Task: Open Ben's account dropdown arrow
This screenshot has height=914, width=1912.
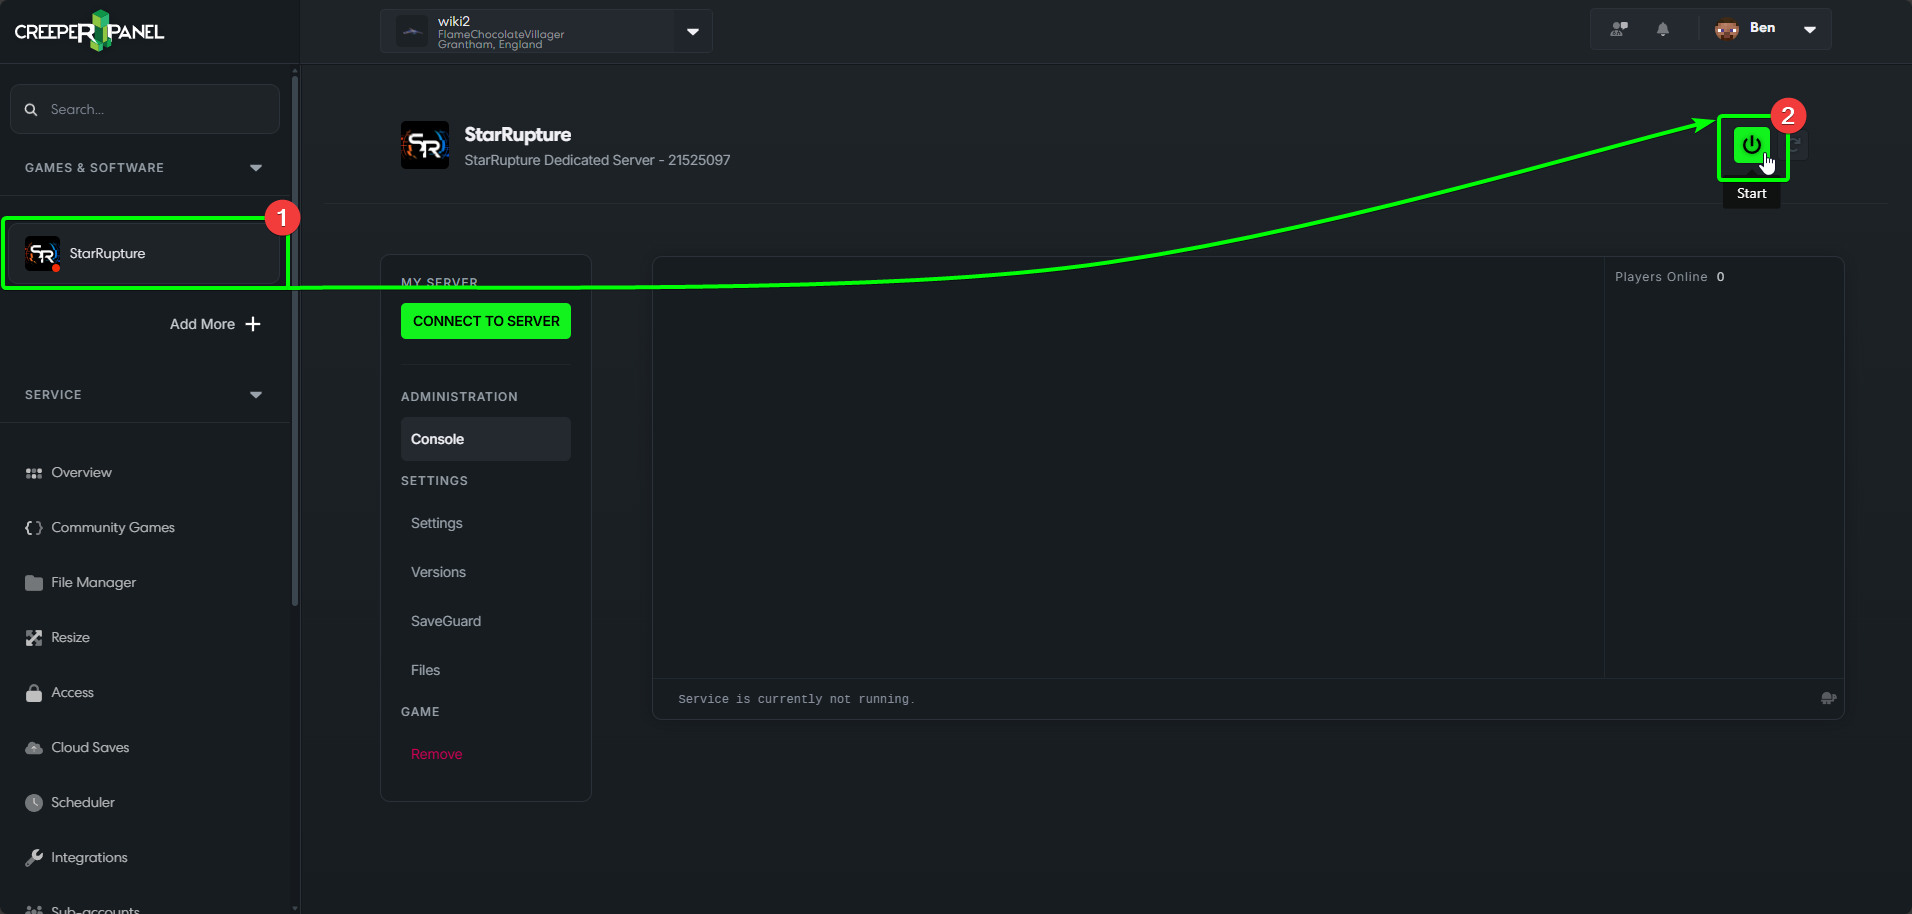Action: pyautogui.click(x=1810, y=29)
